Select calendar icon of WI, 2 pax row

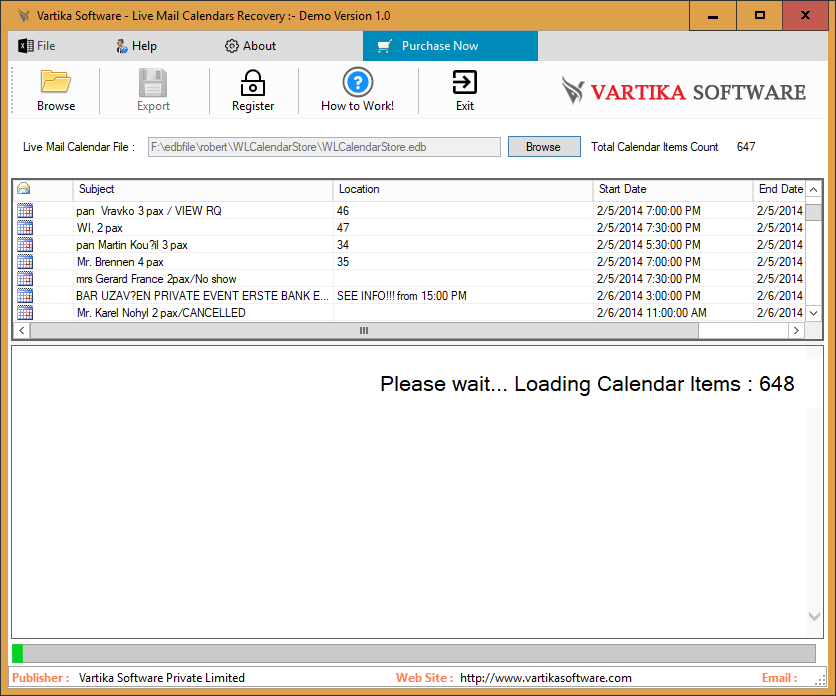coord(25,228)
